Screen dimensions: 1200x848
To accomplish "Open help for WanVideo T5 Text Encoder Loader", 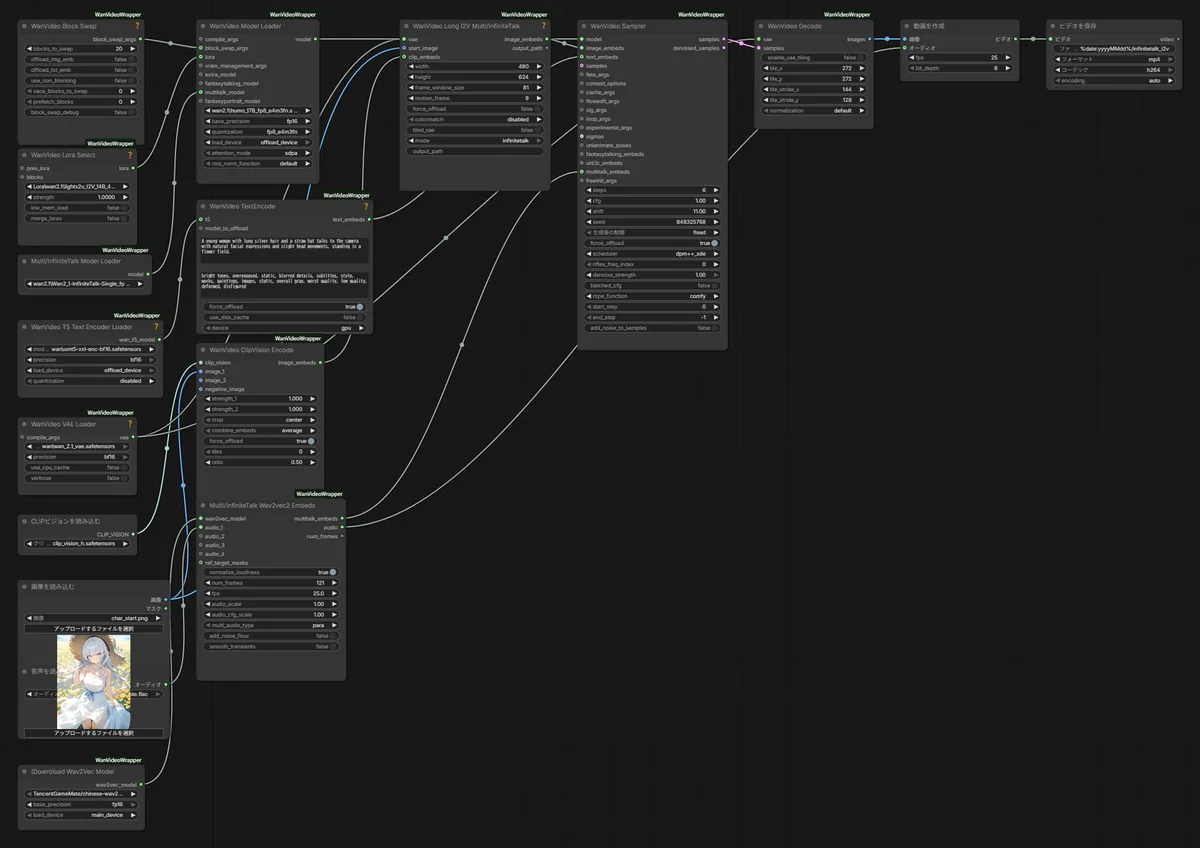I will click(155, 326).
